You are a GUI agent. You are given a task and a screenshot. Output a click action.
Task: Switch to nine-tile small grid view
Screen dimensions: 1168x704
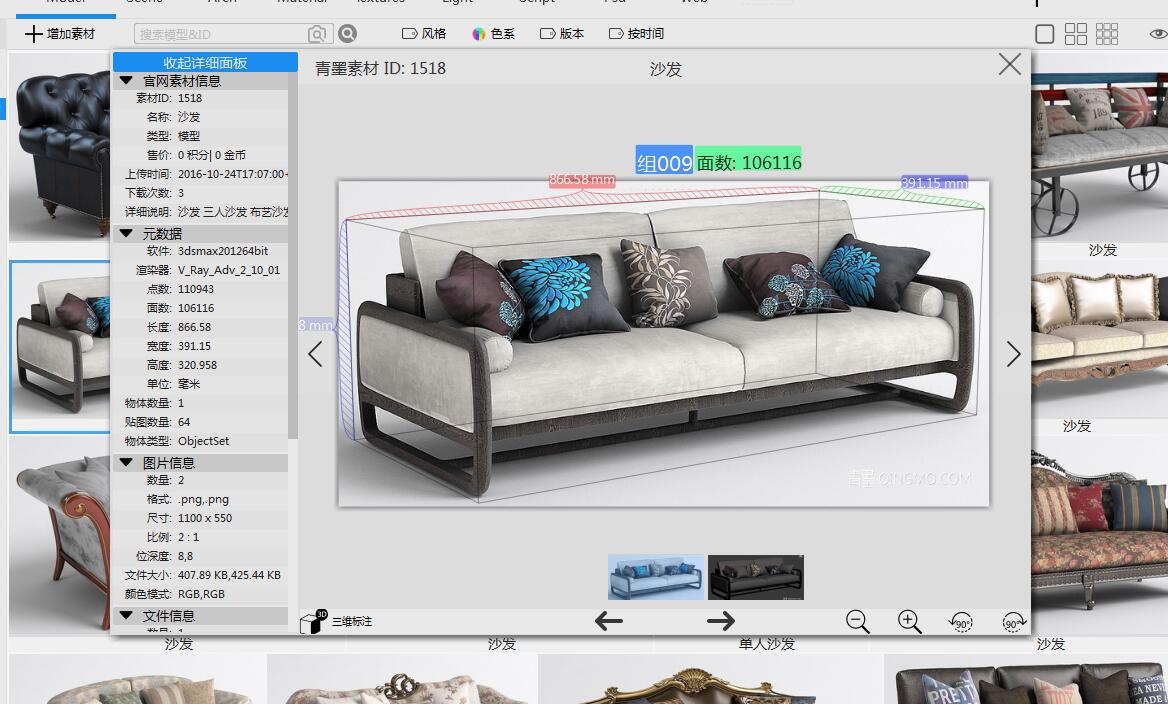point(1107,34)
